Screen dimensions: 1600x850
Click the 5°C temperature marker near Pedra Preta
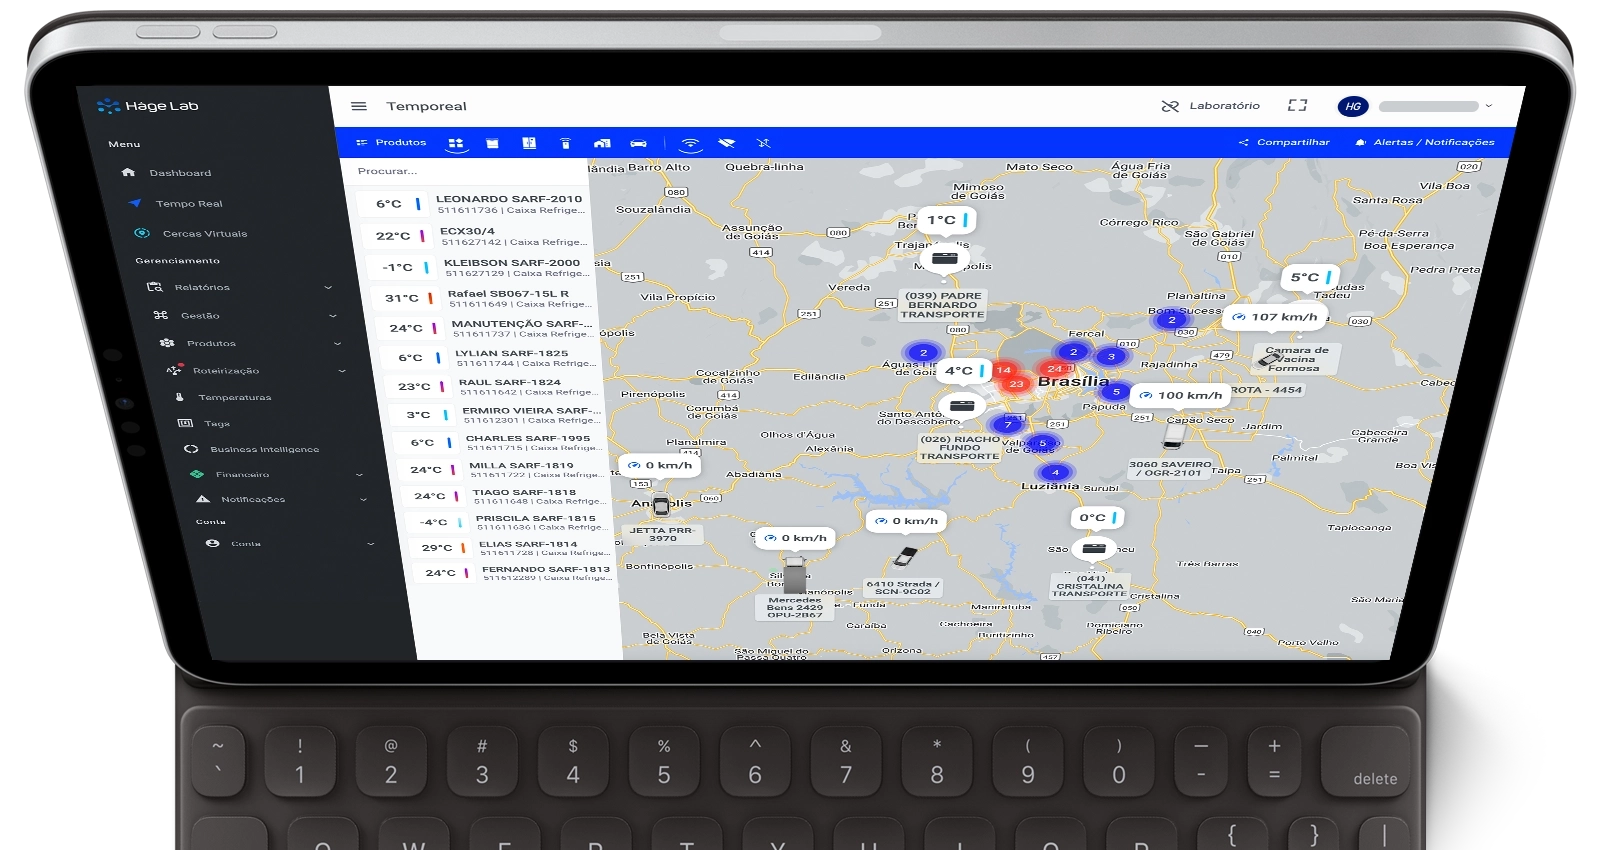pos(1311,277)
